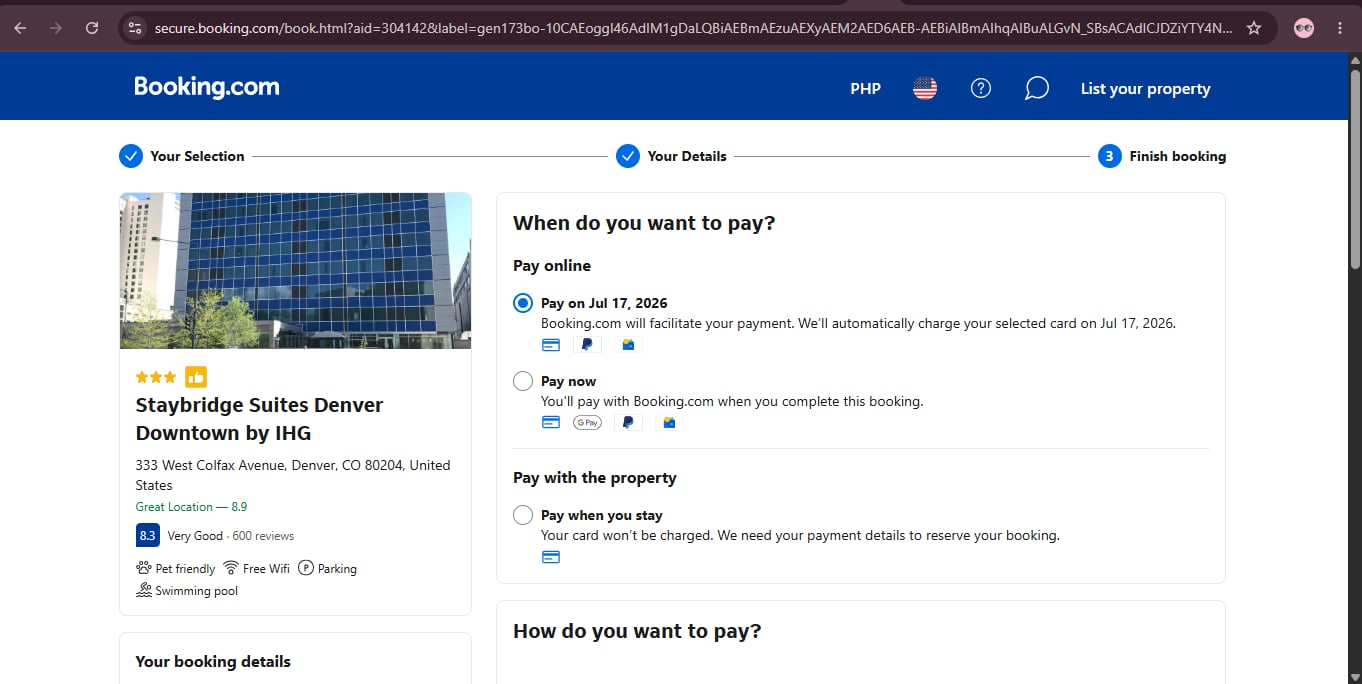Image resolution: width=1362 pixels, height=684 pixels.
Task: Click the 8.3 review score badge
Action: coord(148,535)
